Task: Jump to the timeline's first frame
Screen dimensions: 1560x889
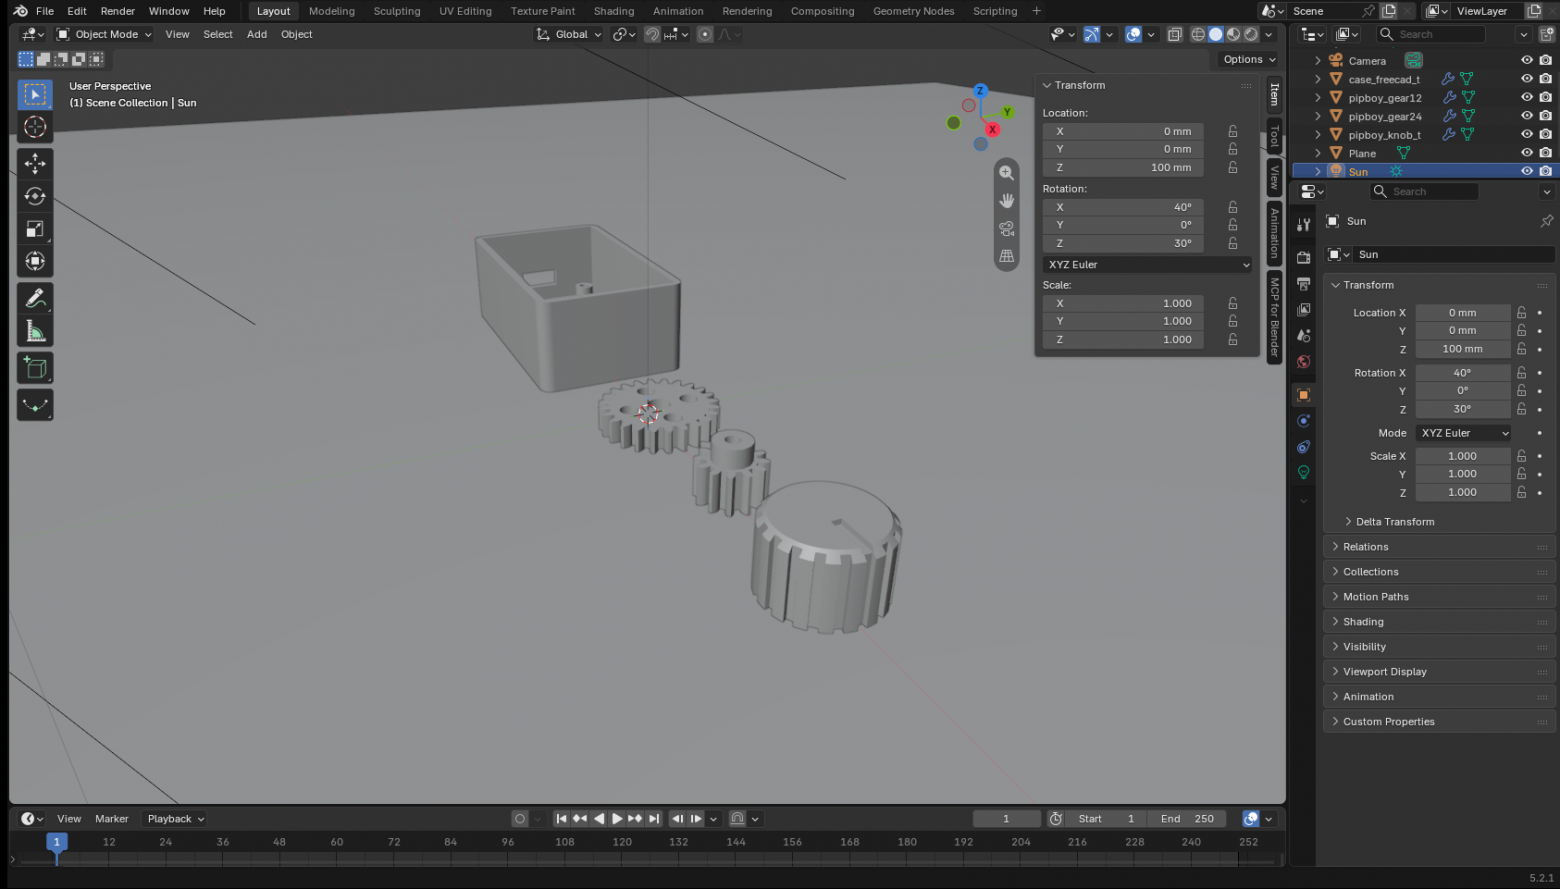Action: coord(561,819)
